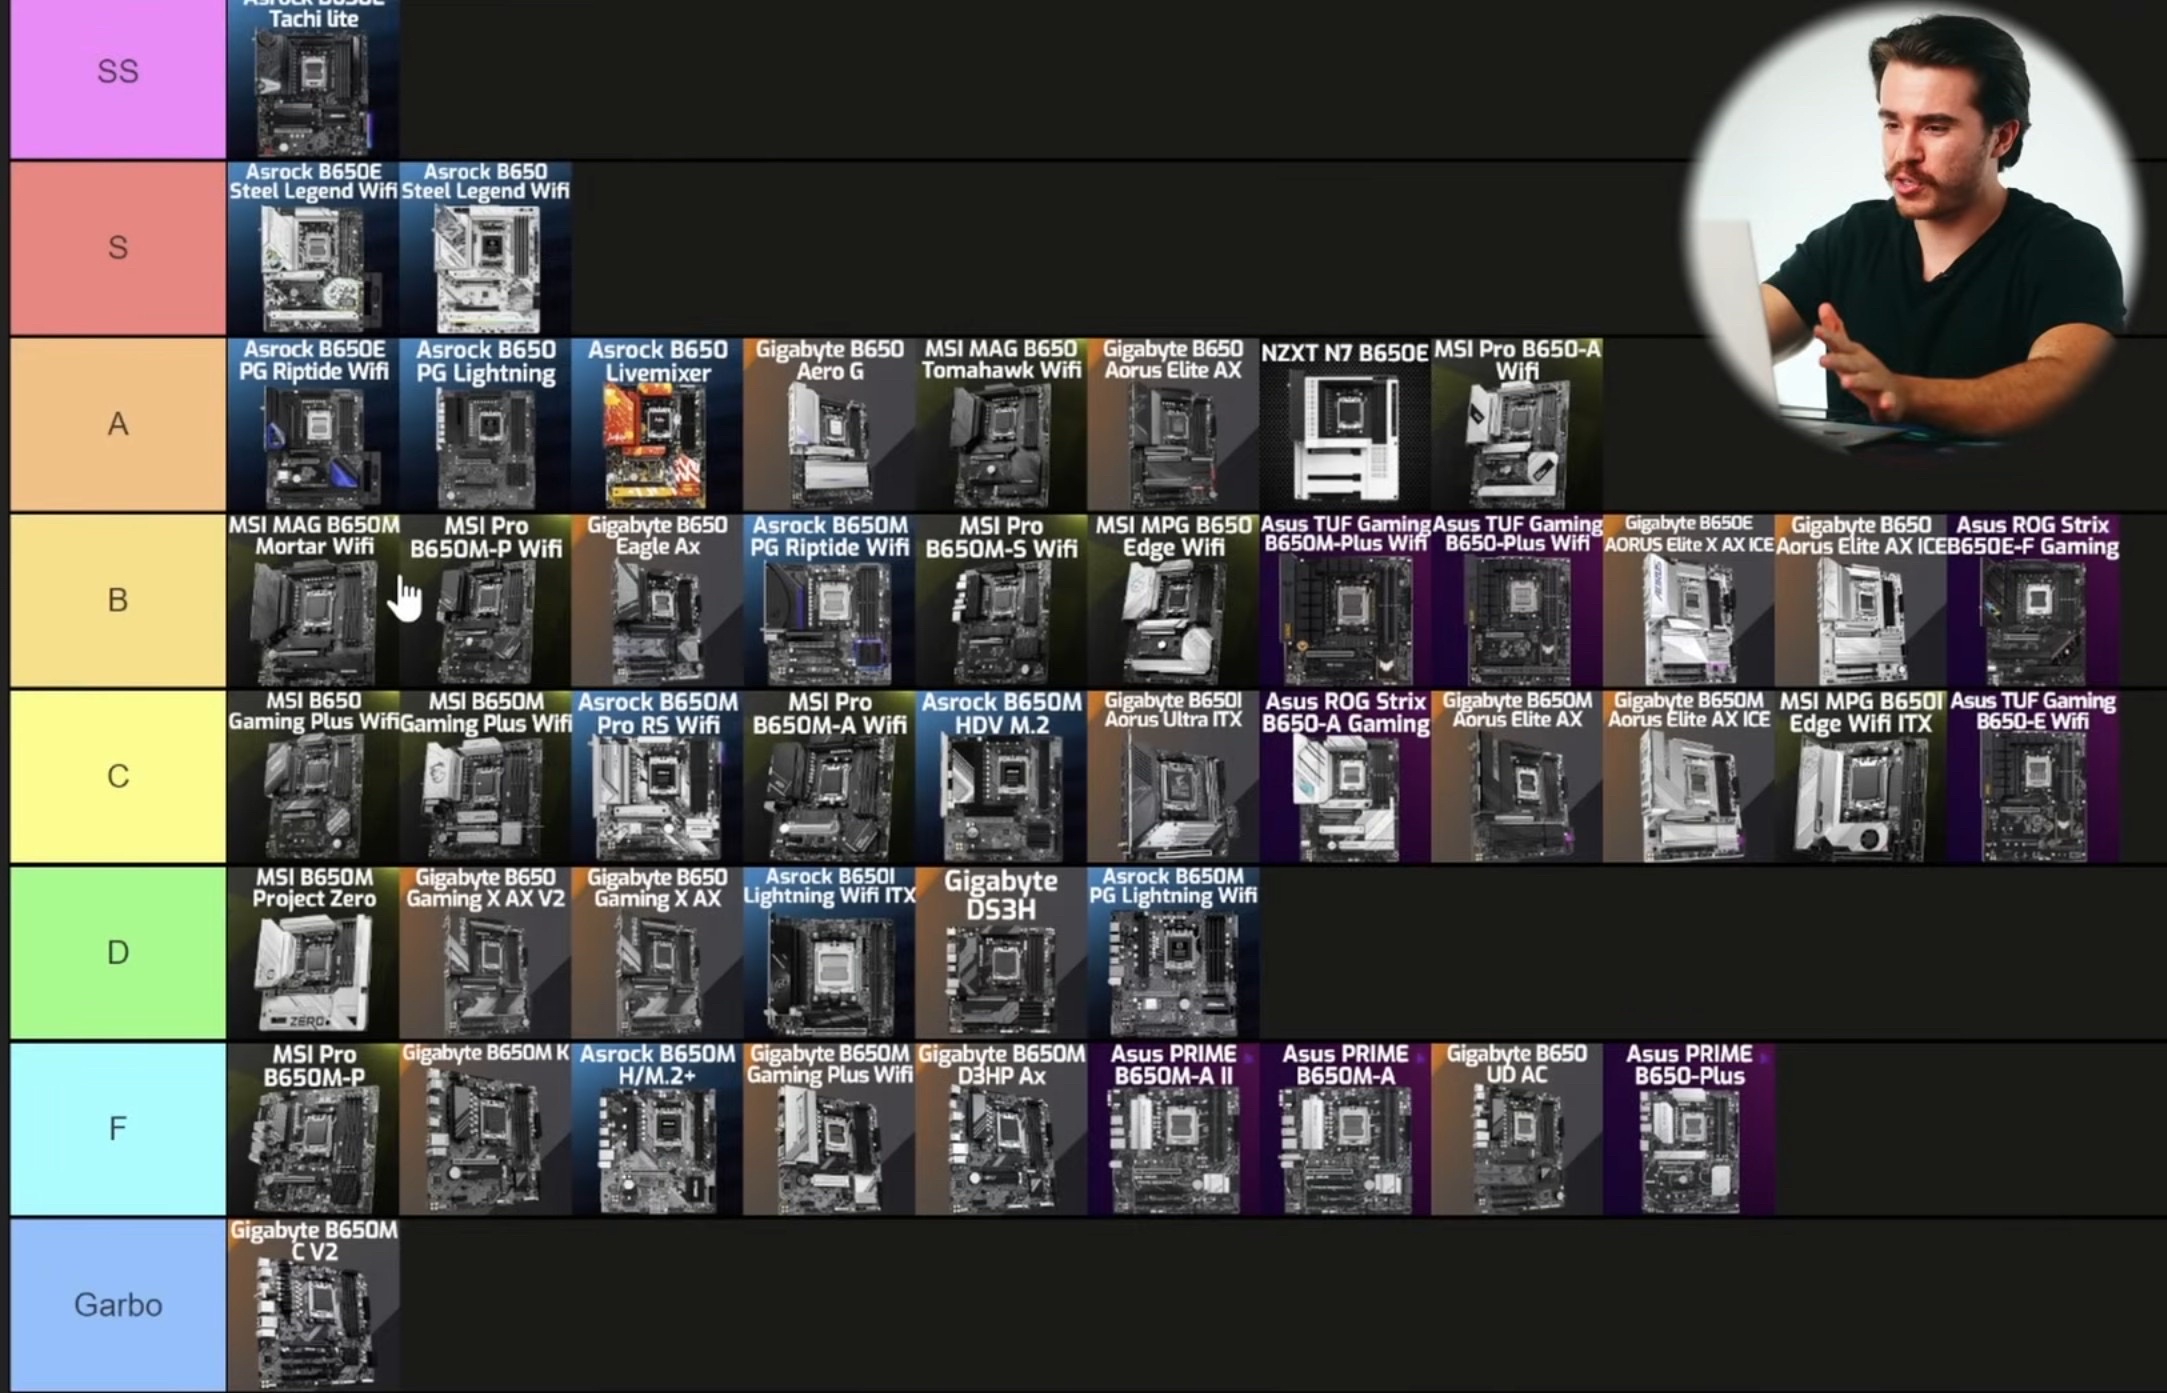Viewport: 2167px width, 1393px height.
Task: Click Gigabyte B650M Gaming Plus Wifi tile
Action: click(829, 1129)
